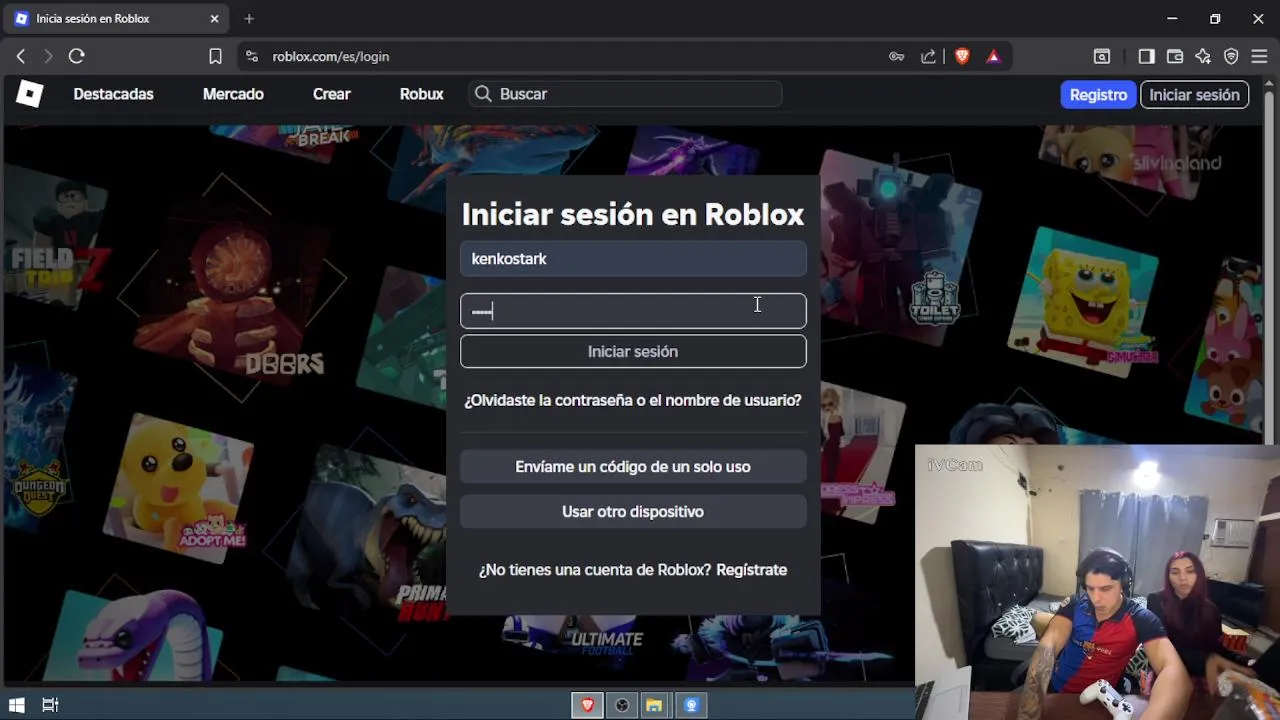1280x720 pixels.
Task: Open the Crear menu item
Action: click(332, 94)
